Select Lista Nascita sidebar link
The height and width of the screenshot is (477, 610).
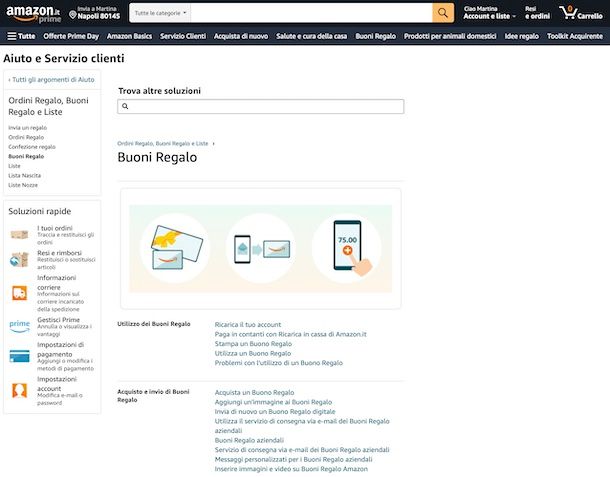click(x=25, y=175)
